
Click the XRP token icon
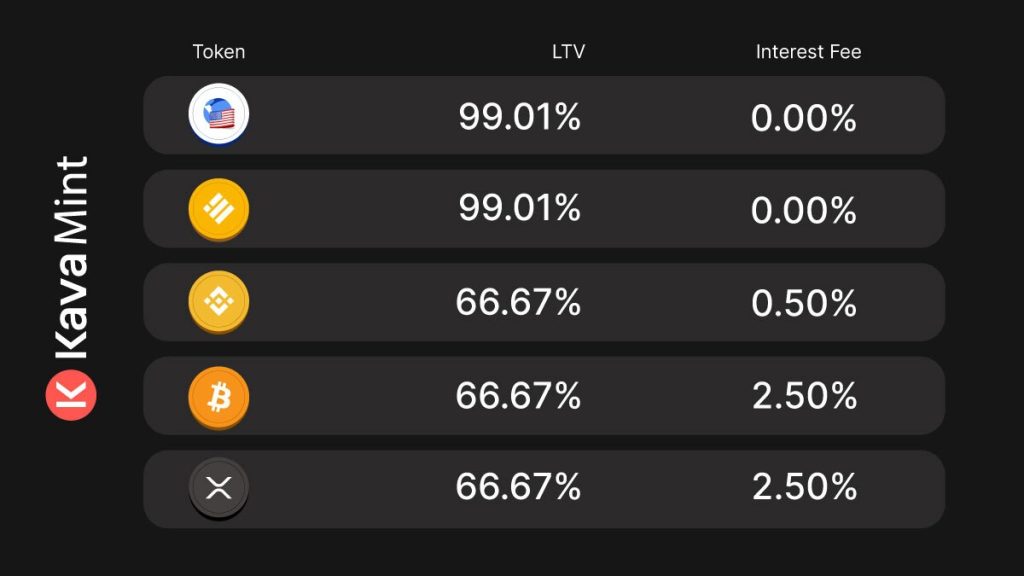coord(219,488)
